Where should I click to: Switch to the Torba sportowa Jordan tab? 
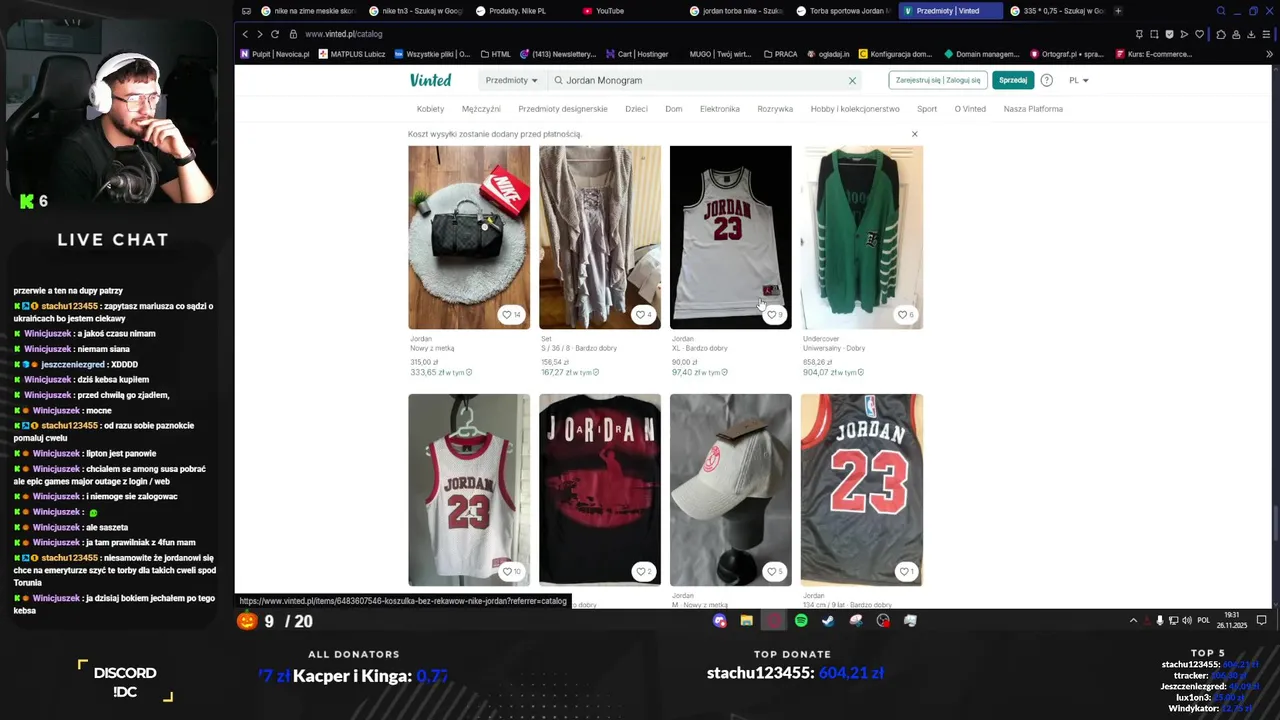[843, 11]
